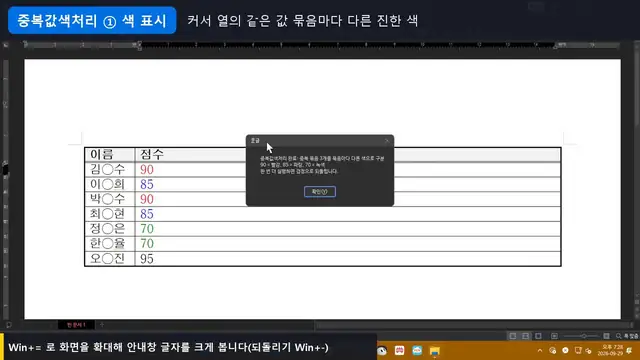Open the panda-face app in taskbar
Image resolution: width=640 pixels, height=360 pixels.
[382, 351]
